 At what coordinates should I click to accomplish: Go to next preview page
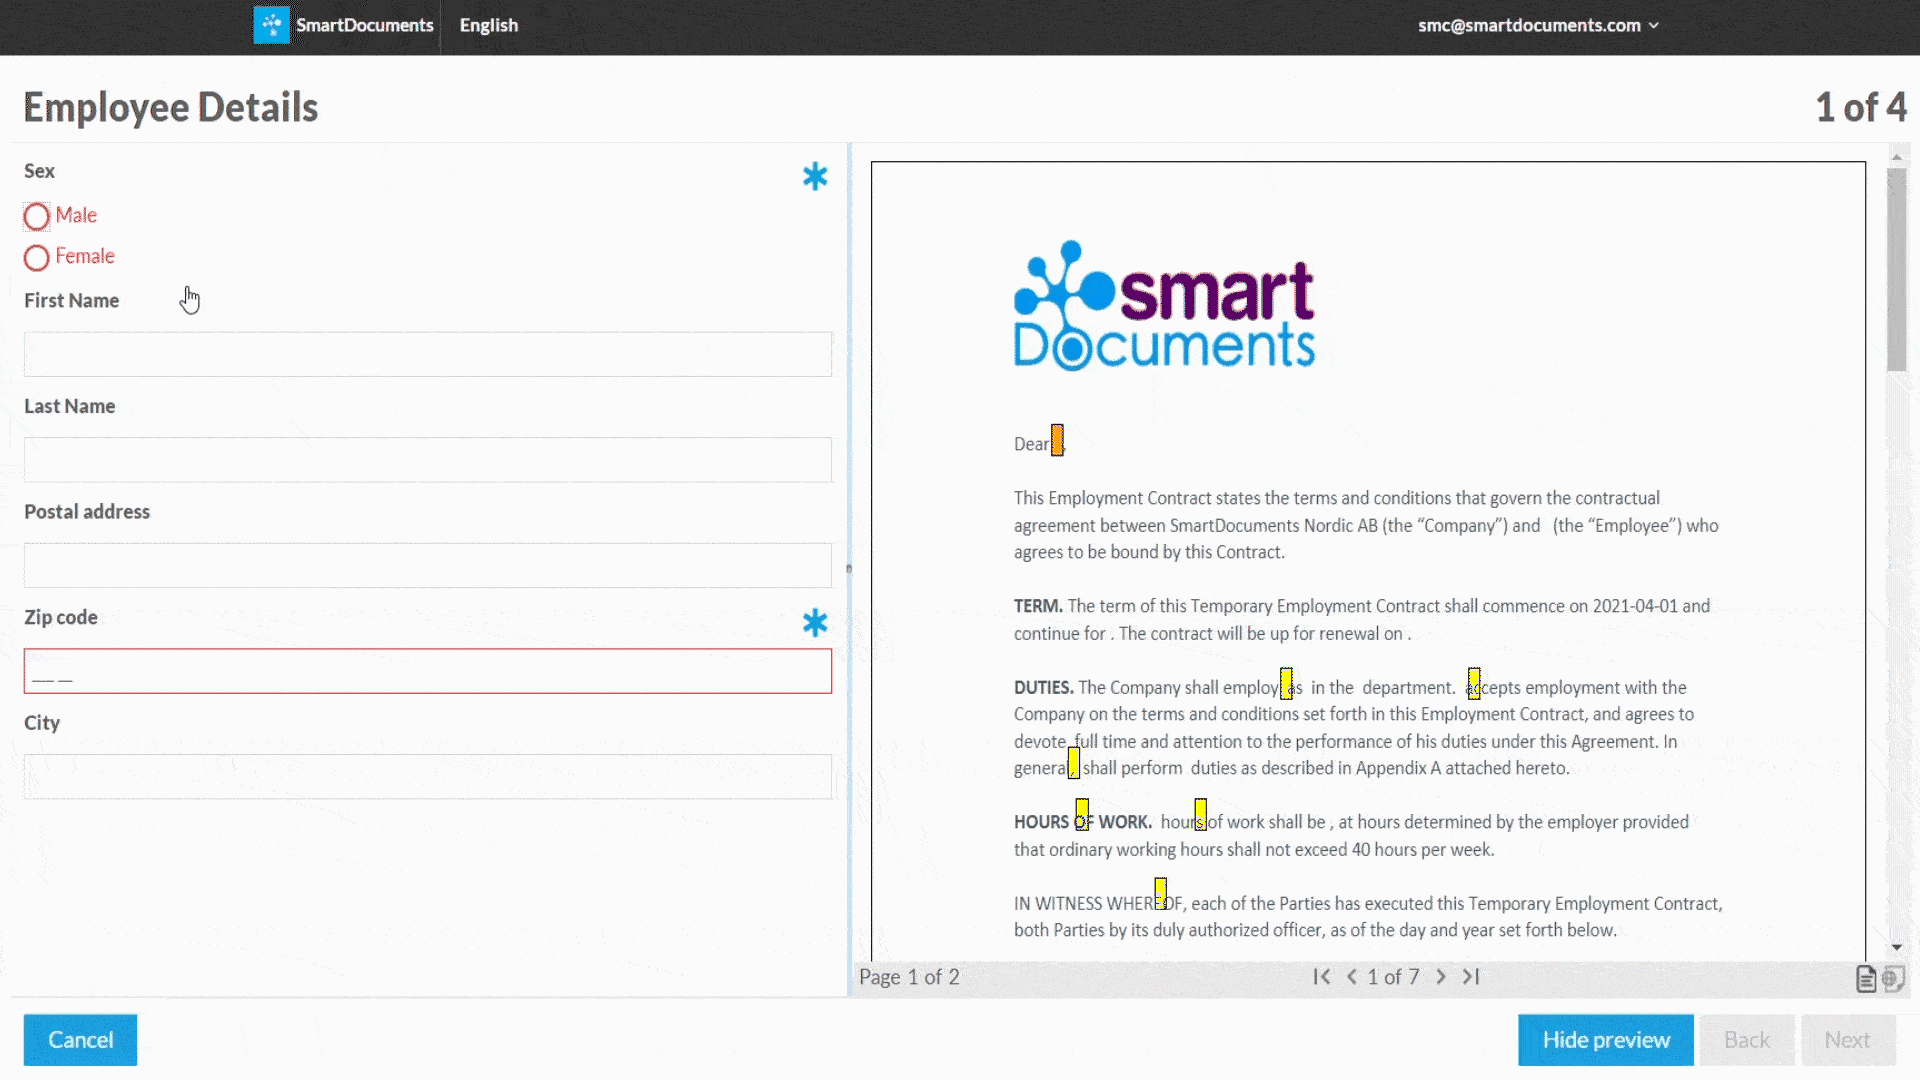[1441, 977]
